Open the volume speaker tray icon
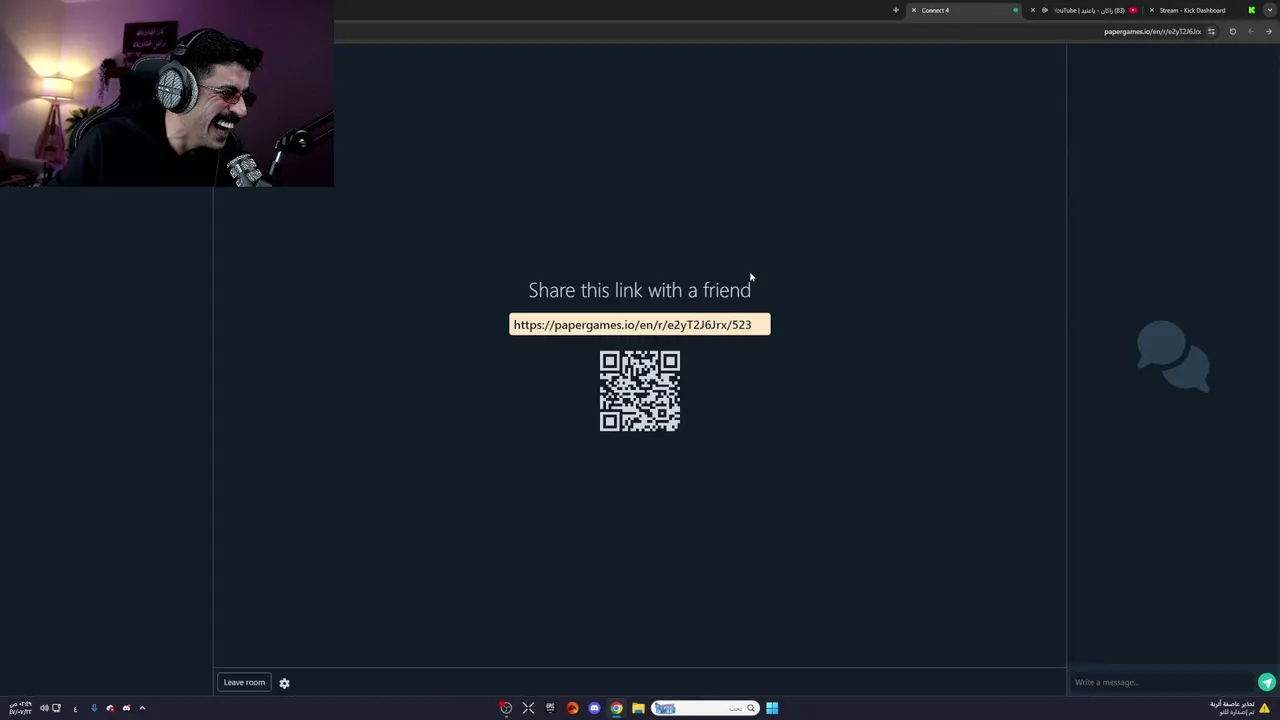 [x=44, y=708]
